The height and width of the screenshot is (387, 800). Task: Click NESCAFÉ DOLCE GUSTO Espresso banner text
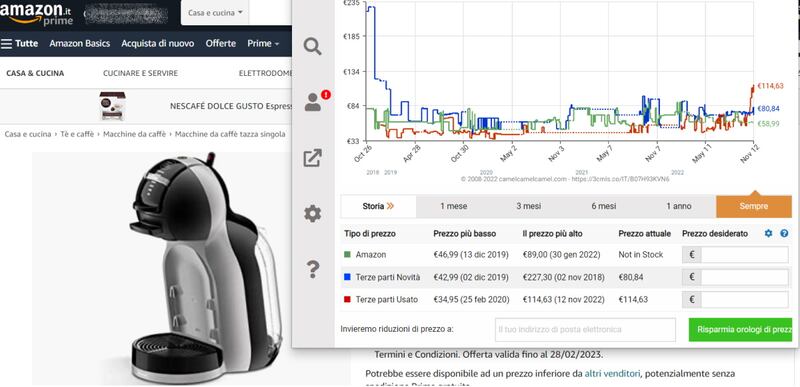231,106
